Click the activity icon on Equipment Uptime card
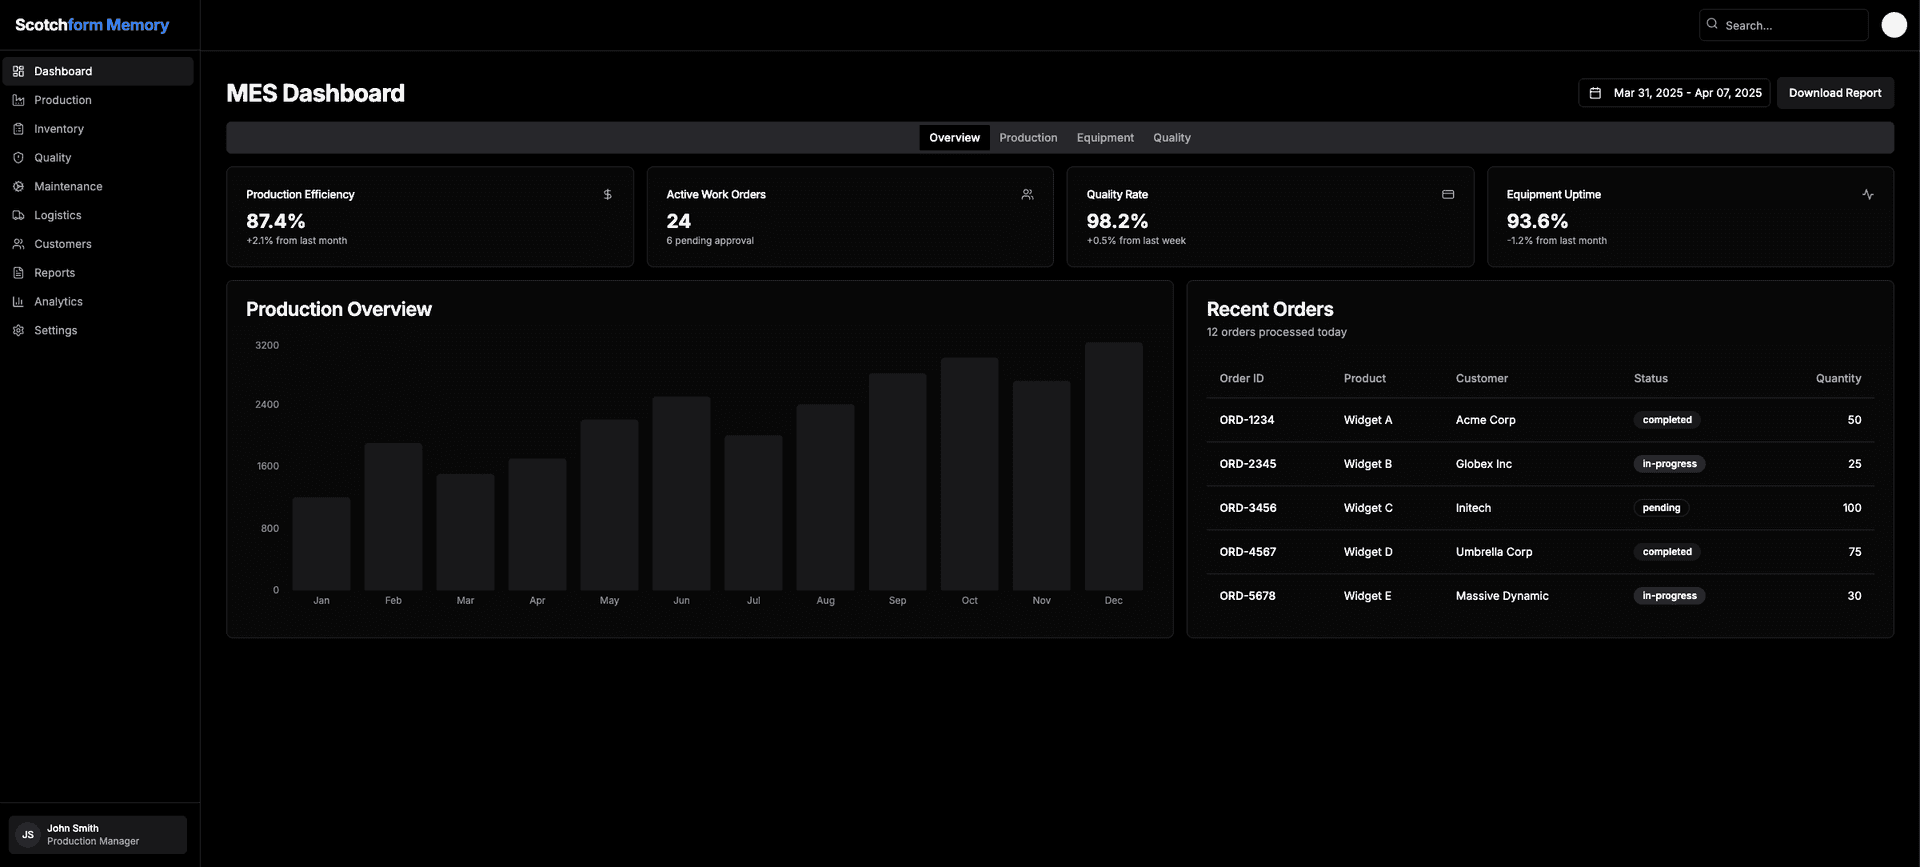Image resolution: width=1920 pixels, height=867 pixels. [x=1867, y=195]
